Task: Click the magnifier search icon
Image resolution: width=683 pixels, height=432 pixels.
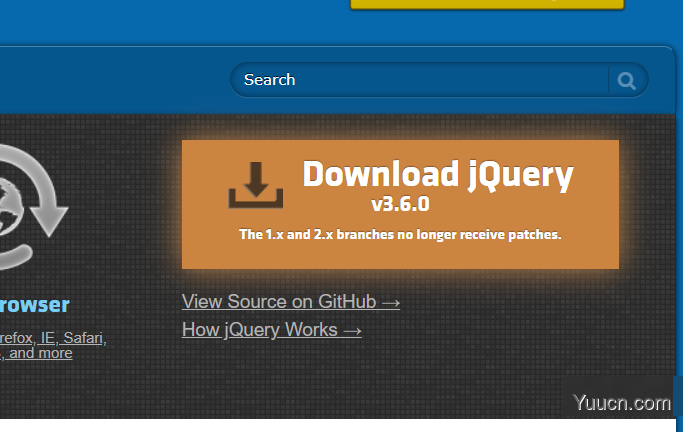Action: tap(626, 81)
